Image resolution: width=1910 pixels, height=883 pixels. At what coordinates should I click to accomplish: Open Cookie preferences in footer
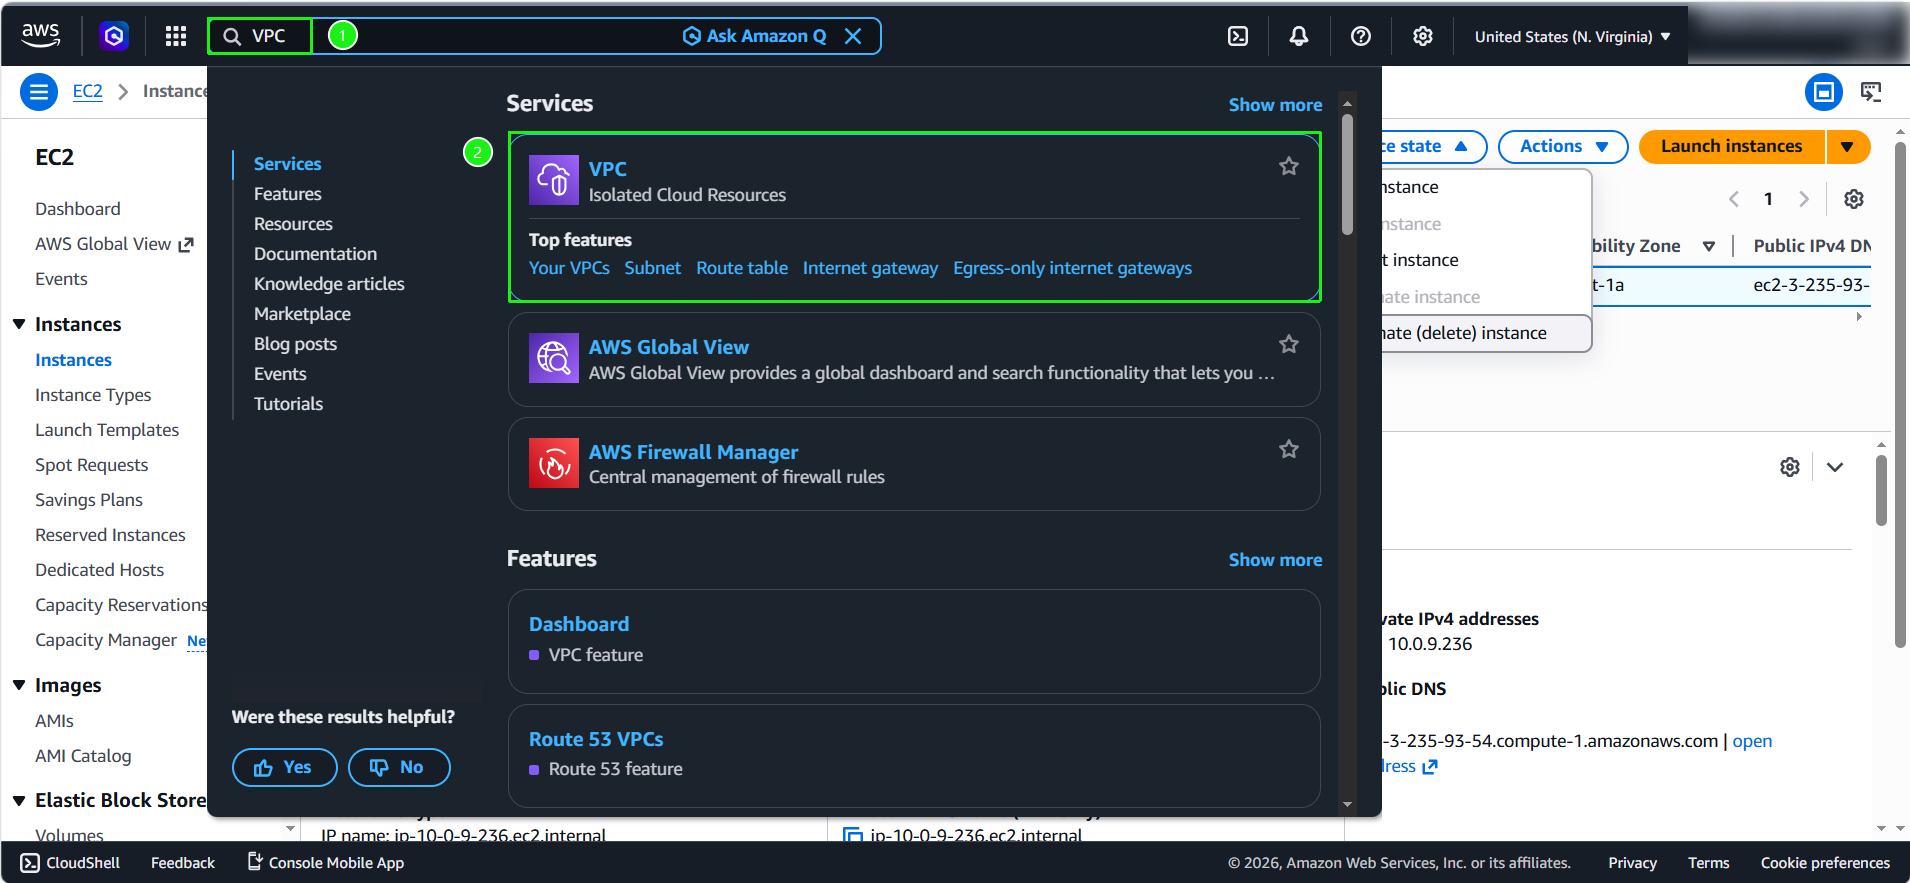click(1825, 863)
